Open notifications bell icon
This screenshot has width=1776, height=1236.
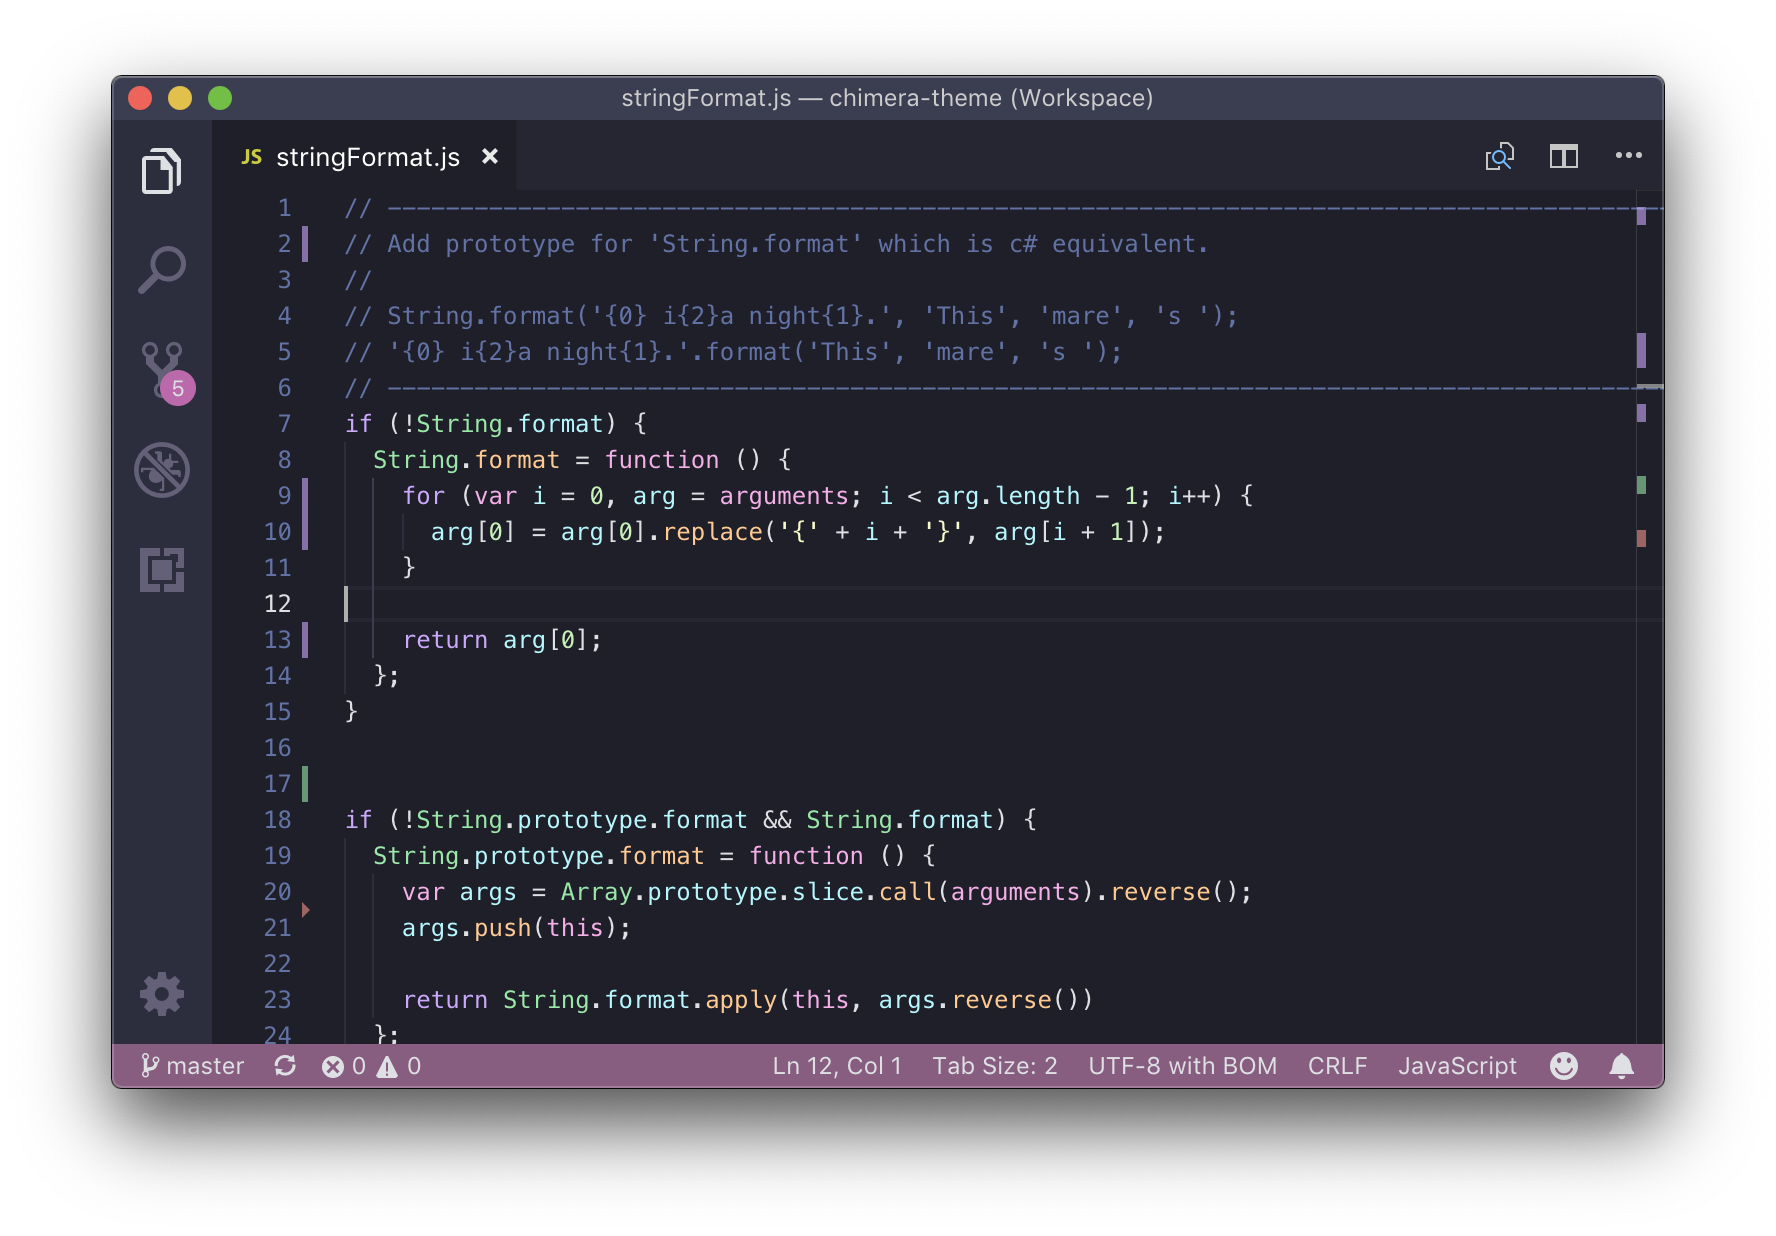[1622, 1066]
